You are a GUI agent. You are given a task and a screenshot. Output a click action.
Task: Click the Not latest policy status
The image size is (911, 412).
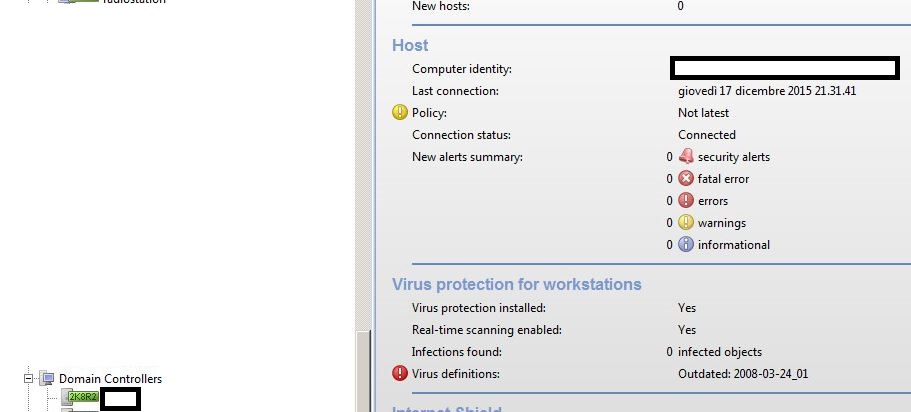pos(704,113)
